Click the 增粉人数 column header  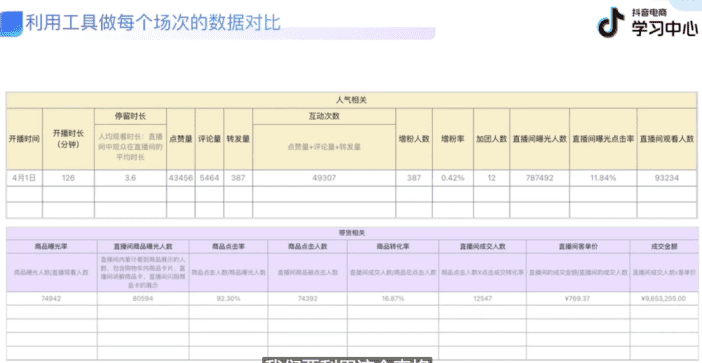click(x=414, y=139)
